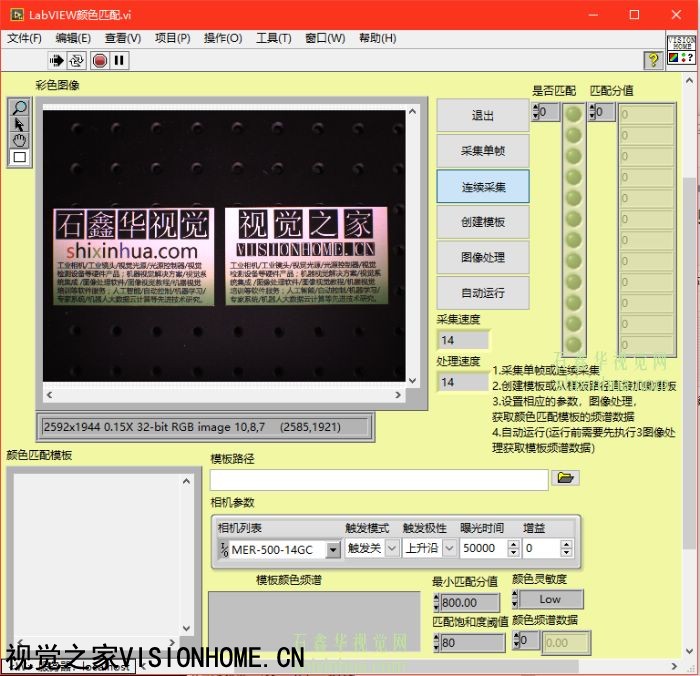Screen dimensions: 700x676
Task: Click the 颜色灵敏度 Low sensitivity selector
Action: click(549, 599)
